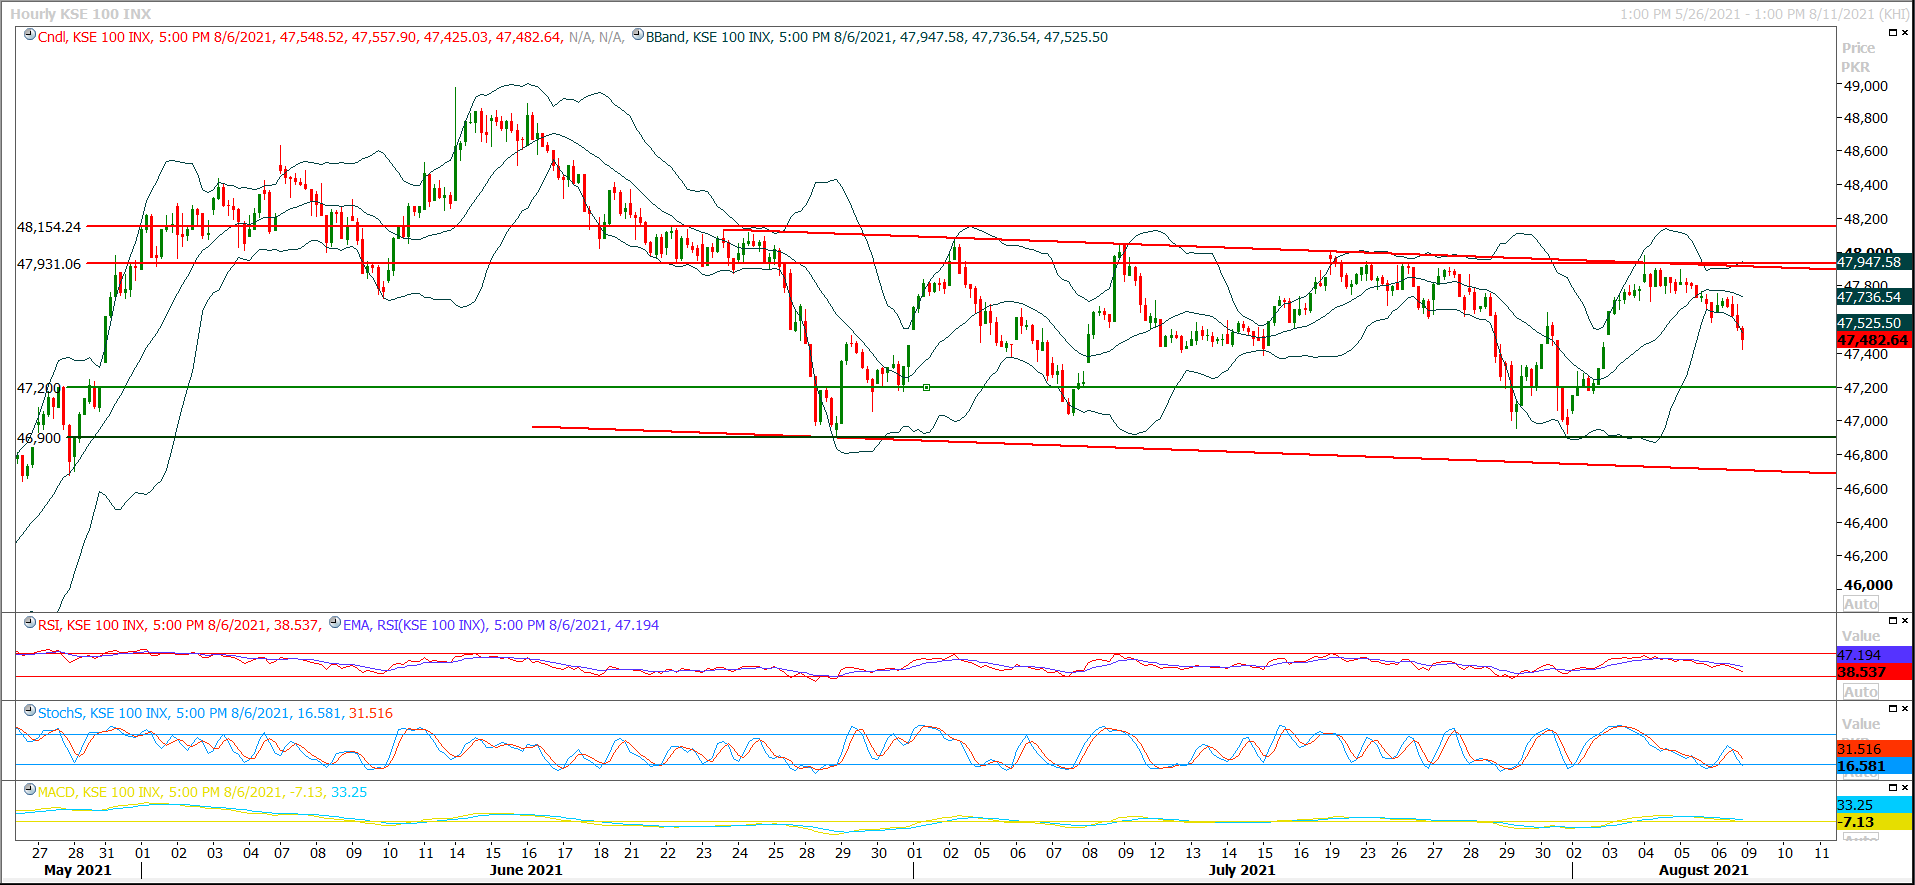Click the chart date range text in the header
This screenshot has width=1915, height=885.
[1765, 14]
